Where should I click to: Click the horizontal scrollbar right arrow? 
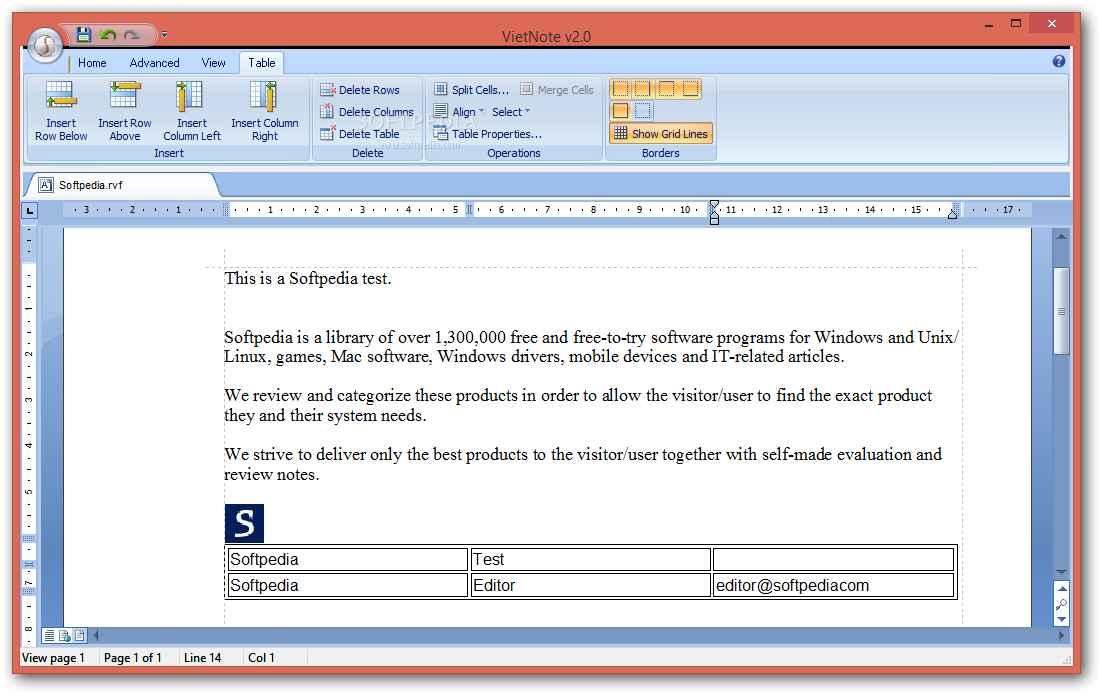1061,636
